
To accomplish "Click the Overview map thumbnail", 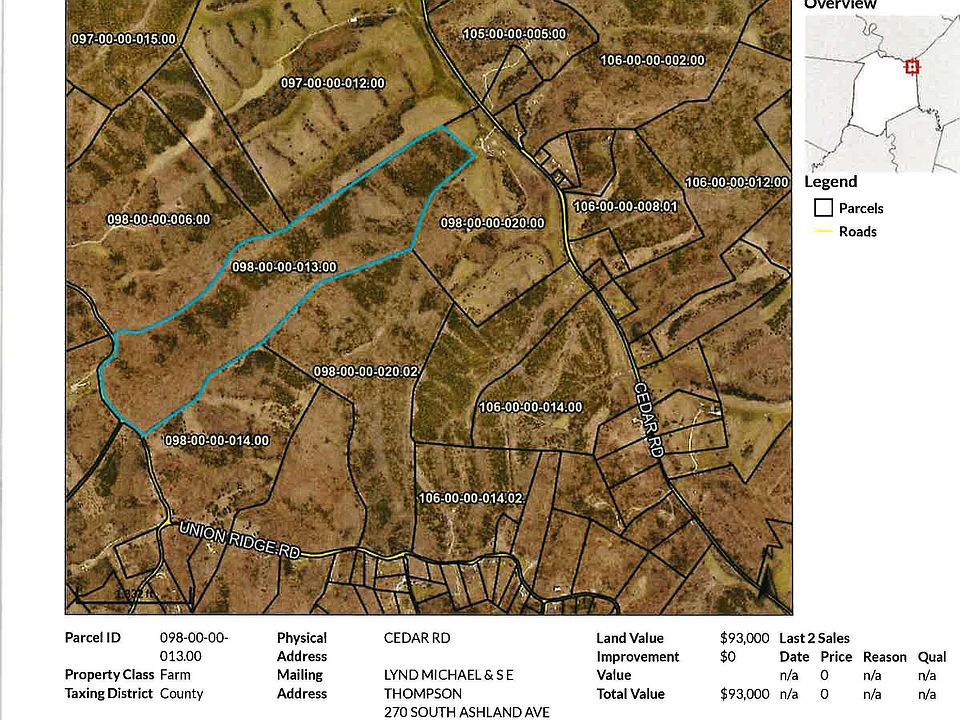I will [x=882, y=94].
